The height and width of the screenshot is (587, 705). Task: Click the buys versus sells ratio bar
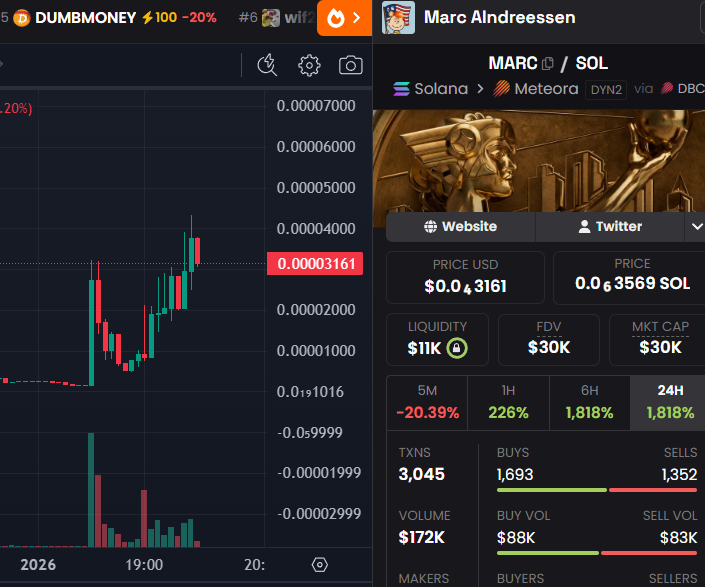coord(597,490)
